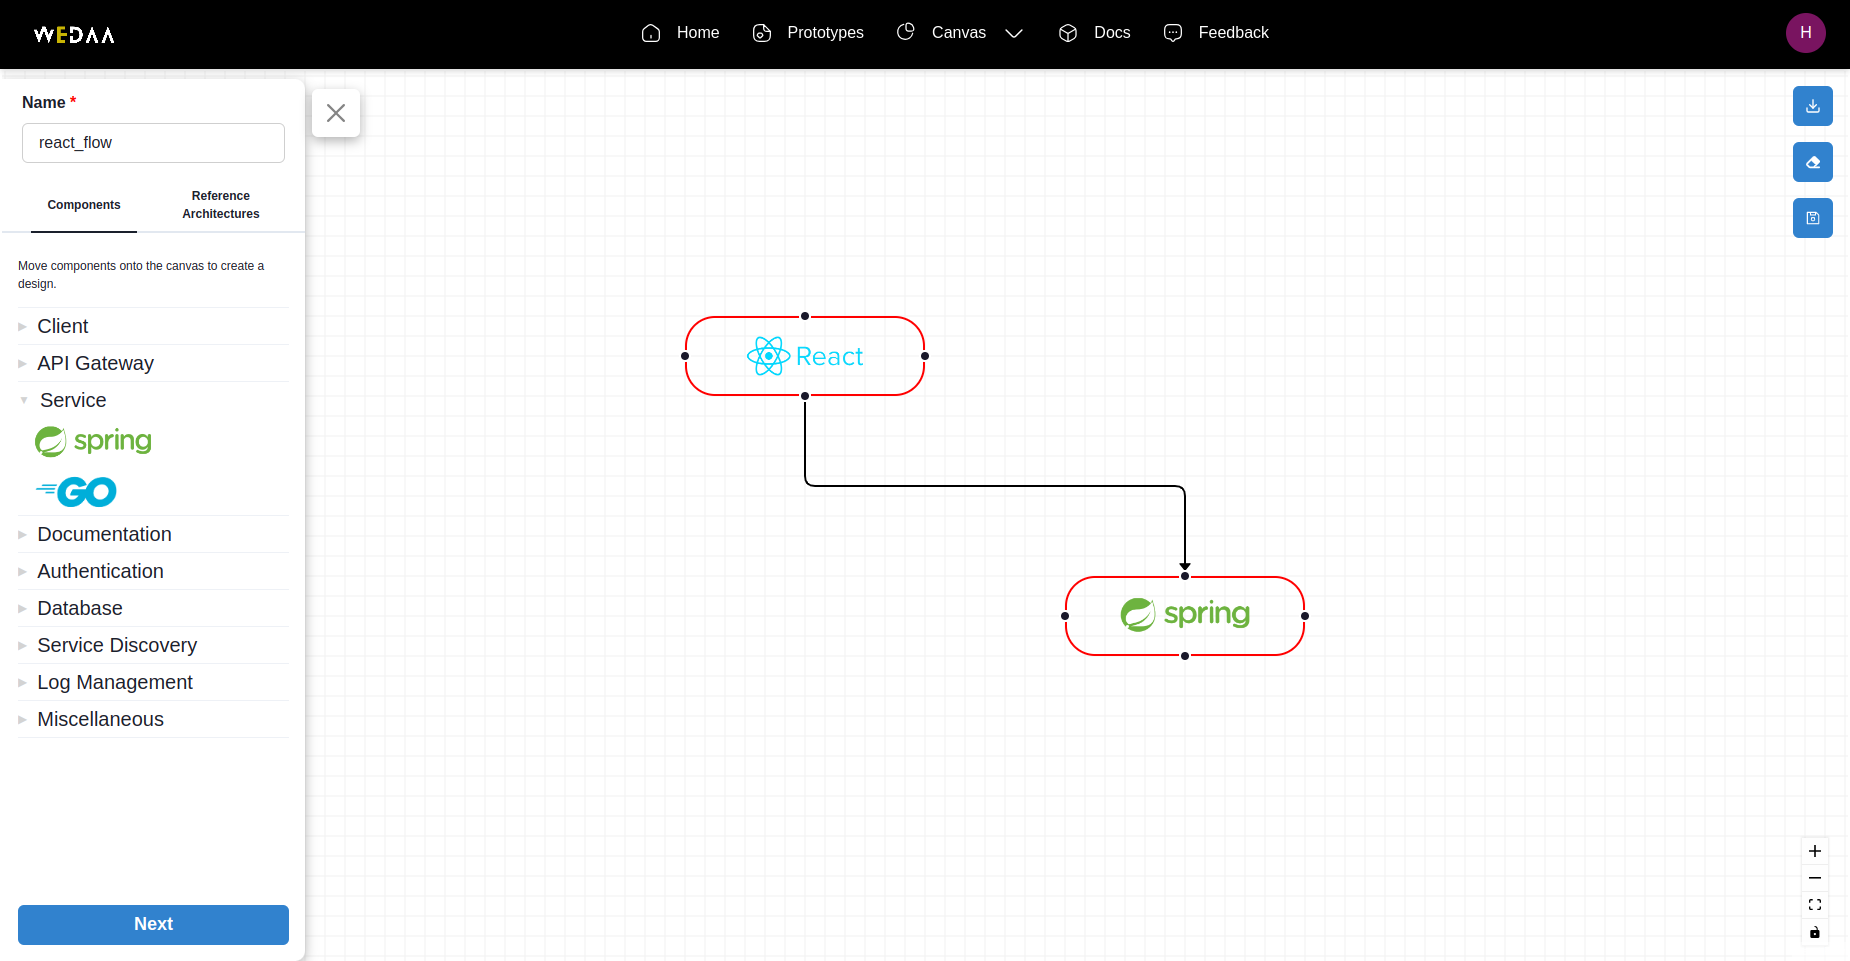The height and width of the screenshot is (961, 1850).
Task: Expand the Miscellaneous category
Action: point(153,719)
